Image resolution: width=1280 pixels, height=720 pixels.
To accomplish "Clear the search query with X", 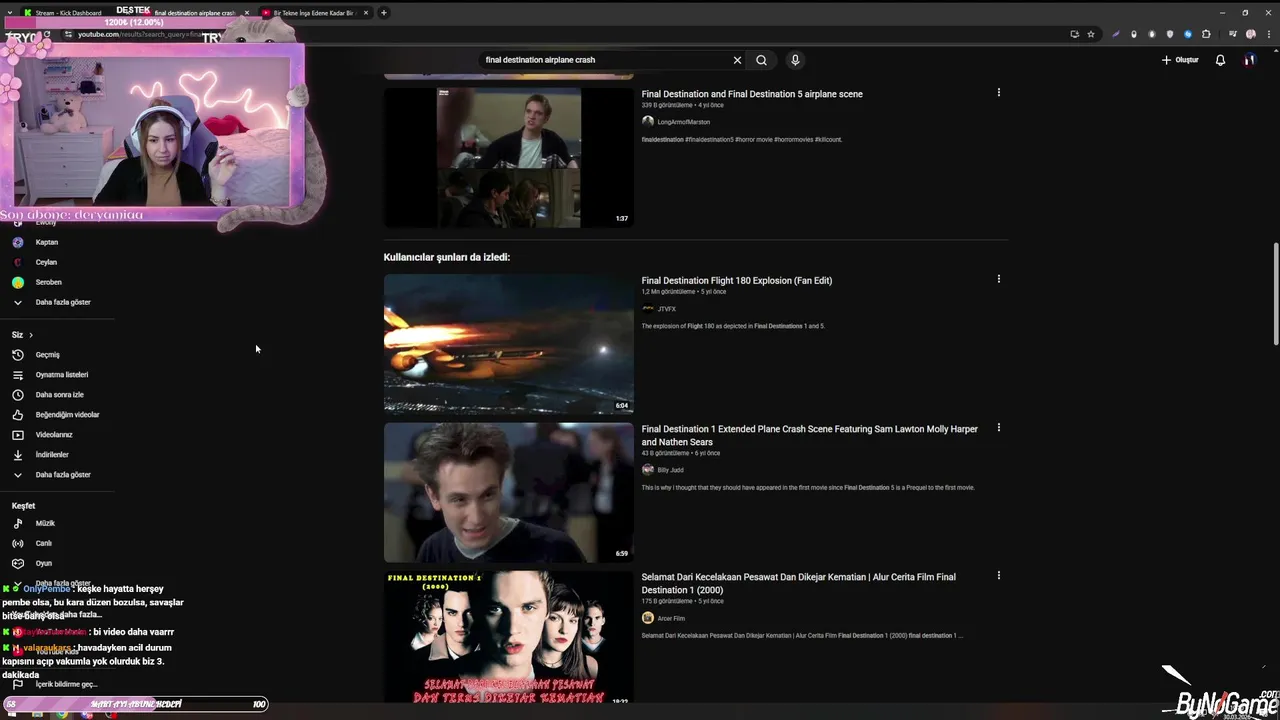I will (x=737, y=60).
